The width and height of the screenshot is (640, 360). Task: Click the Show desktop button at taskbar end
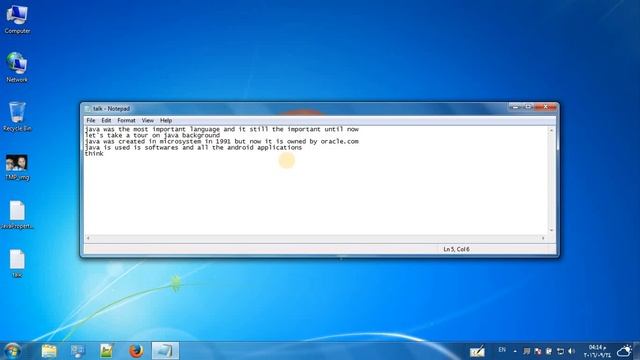tap(637, 351)
